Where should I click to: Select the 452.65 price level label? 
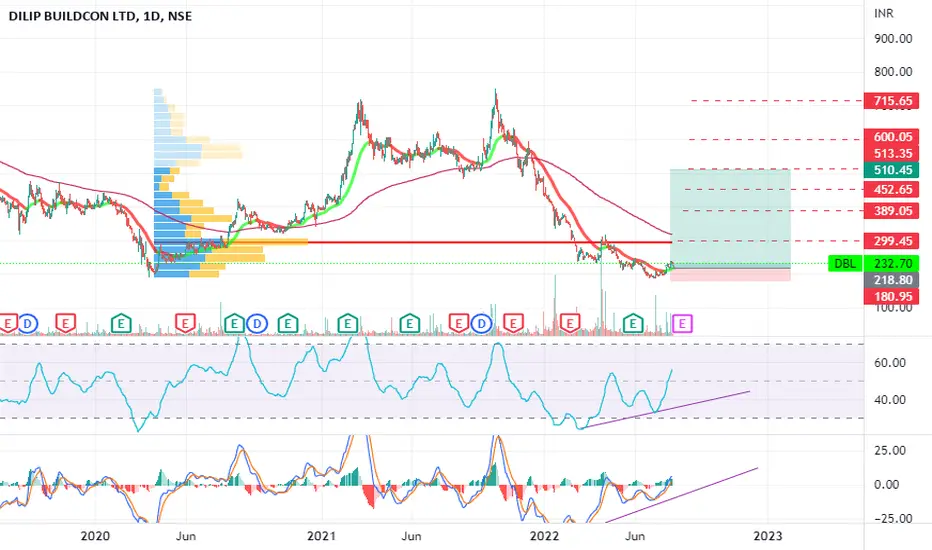coord(892,190)
